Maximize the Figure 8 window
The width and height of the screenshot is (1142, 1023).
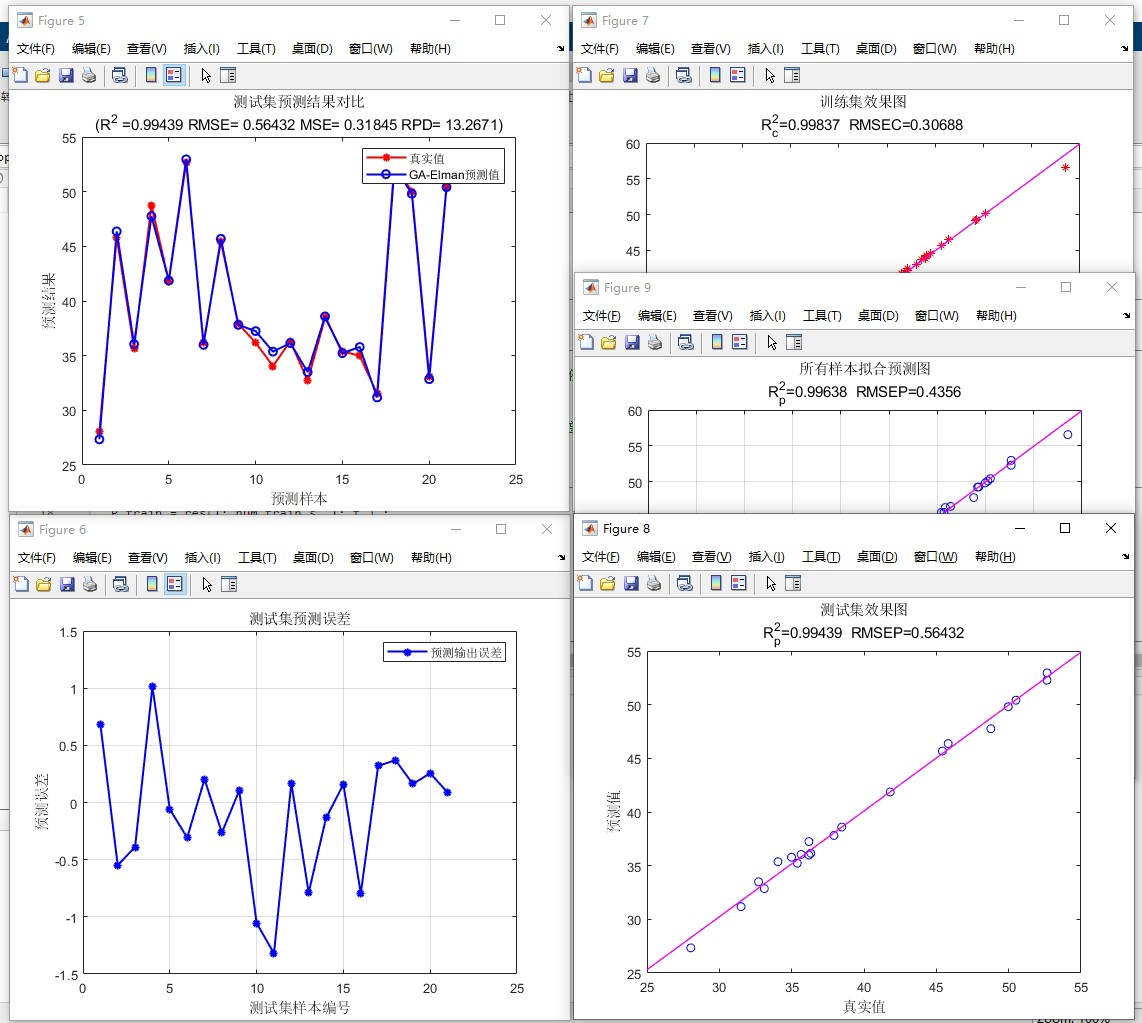point(1065,528)
